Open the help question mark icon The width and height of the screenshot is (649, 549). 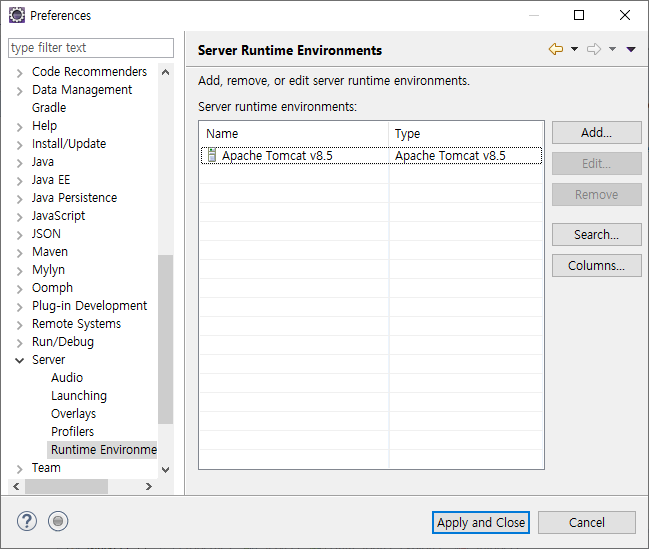coord(27,521)
